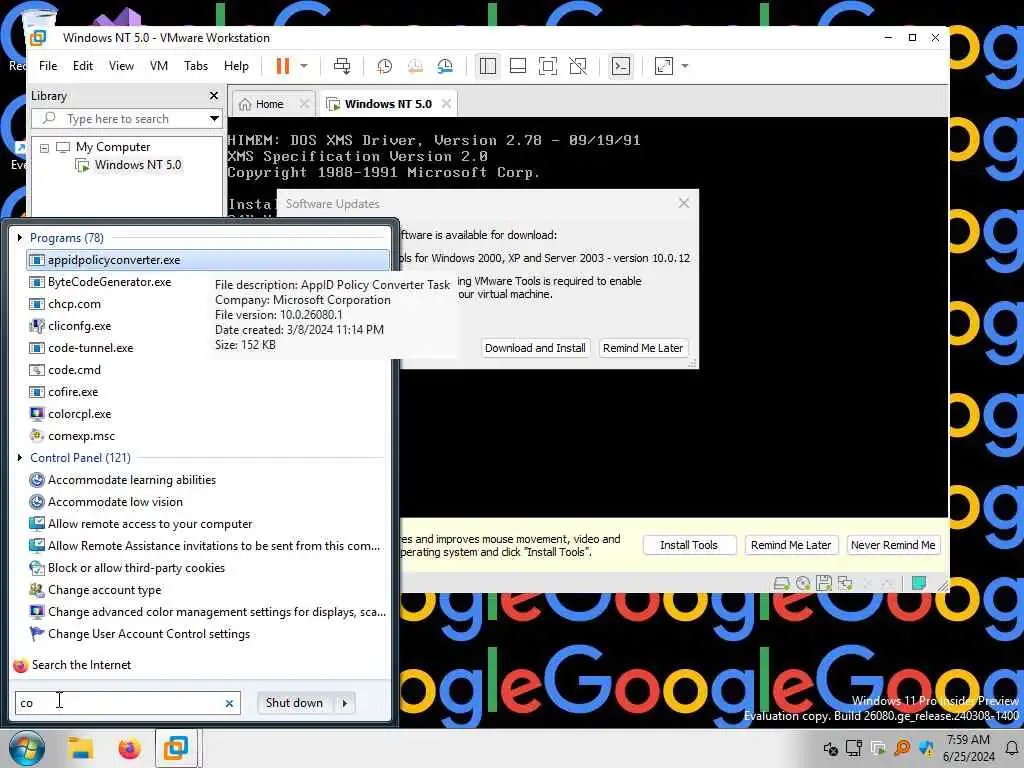The image size is (1024, 768).
Task: Open the VM menu
Action: tap(159, 66)
